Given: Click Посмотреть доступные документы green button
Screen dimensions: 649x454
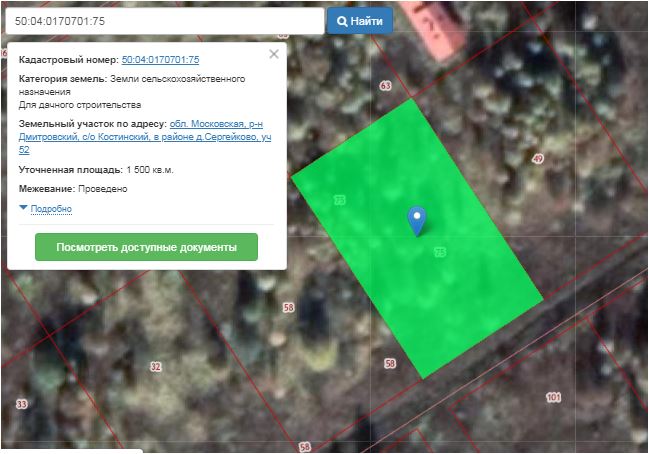Looking at the screenshot, I should (146, 247).
